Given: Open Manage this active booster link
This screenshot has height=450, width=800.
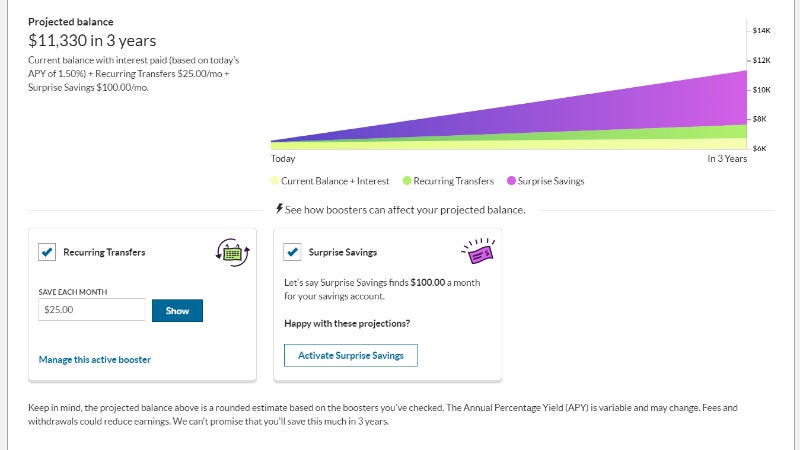Looking at the screenshot, I should [x=95, y=359].
